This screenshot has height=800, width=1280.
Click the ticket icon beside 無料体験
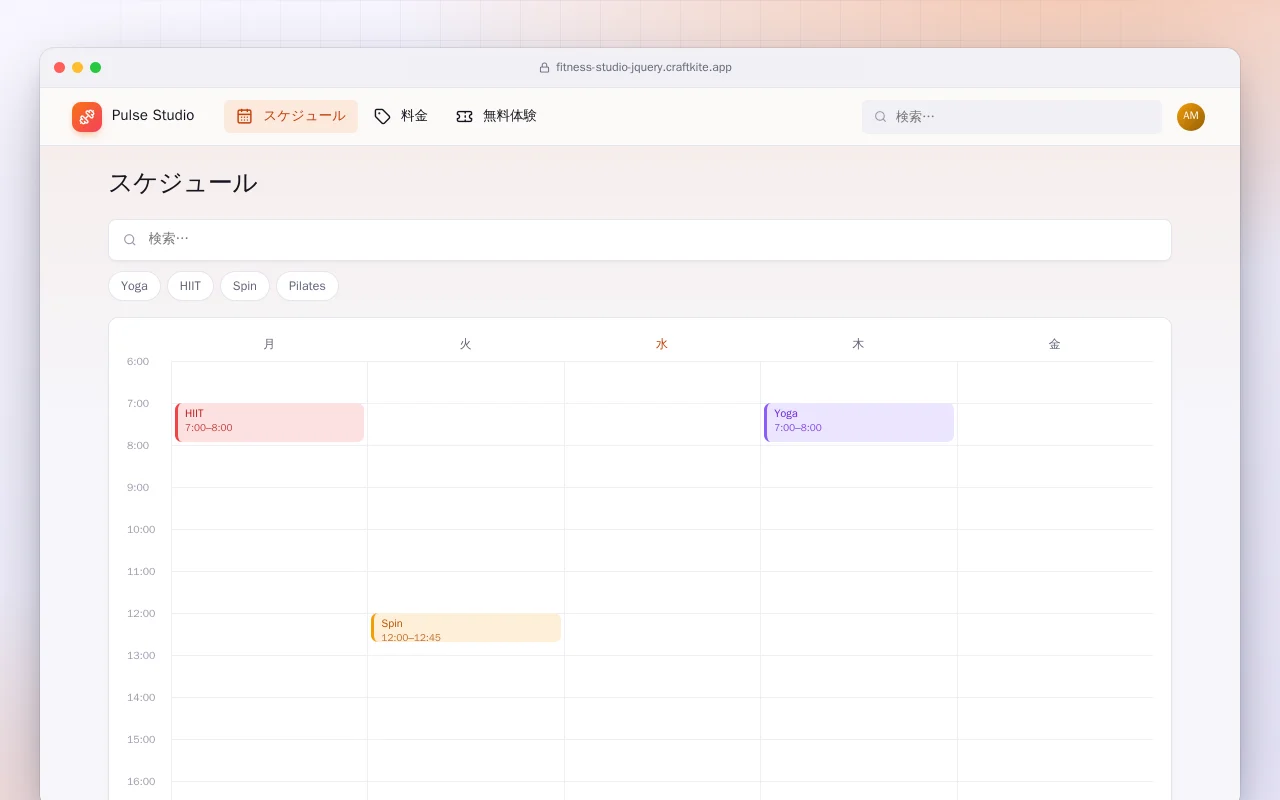pyautogui.click(x=464, y=116)
